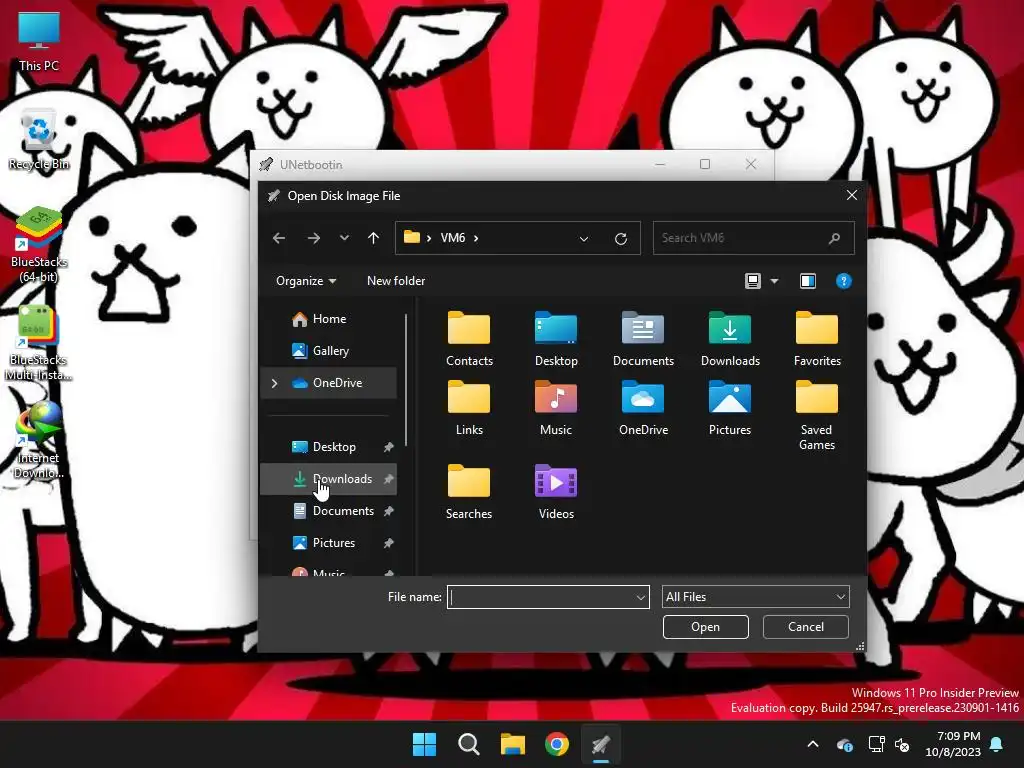Open File Explorer from taskbar

(x=513, y=744)
